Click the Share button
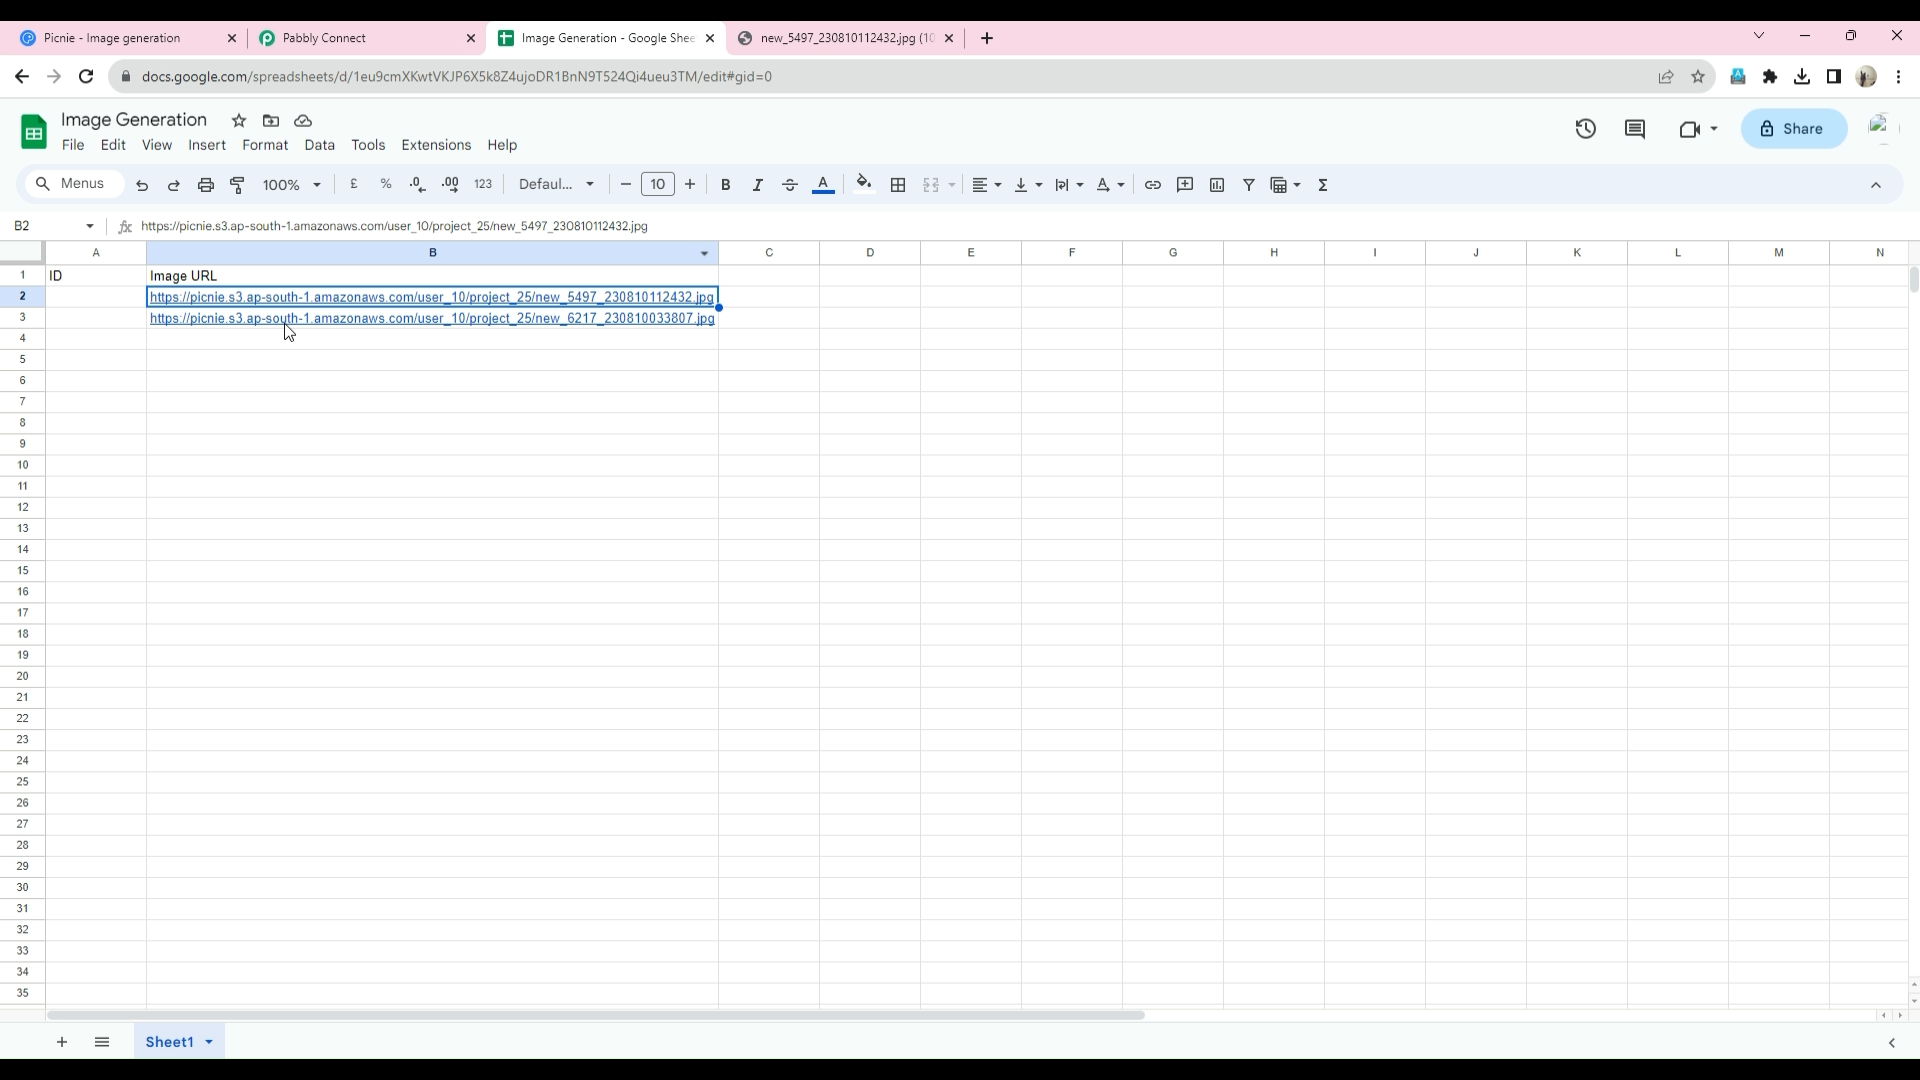 point(1793,129)
